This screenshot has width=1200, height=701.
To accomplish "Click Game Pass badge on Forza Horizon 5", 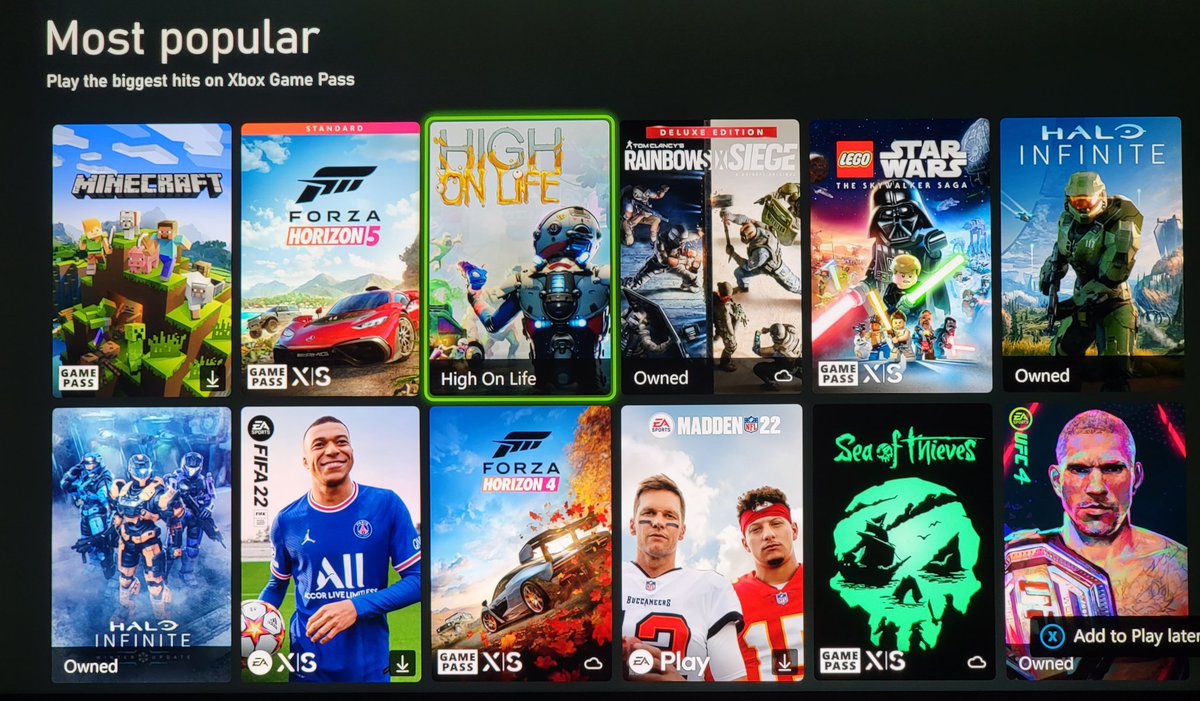I will (x=267, y=377).
